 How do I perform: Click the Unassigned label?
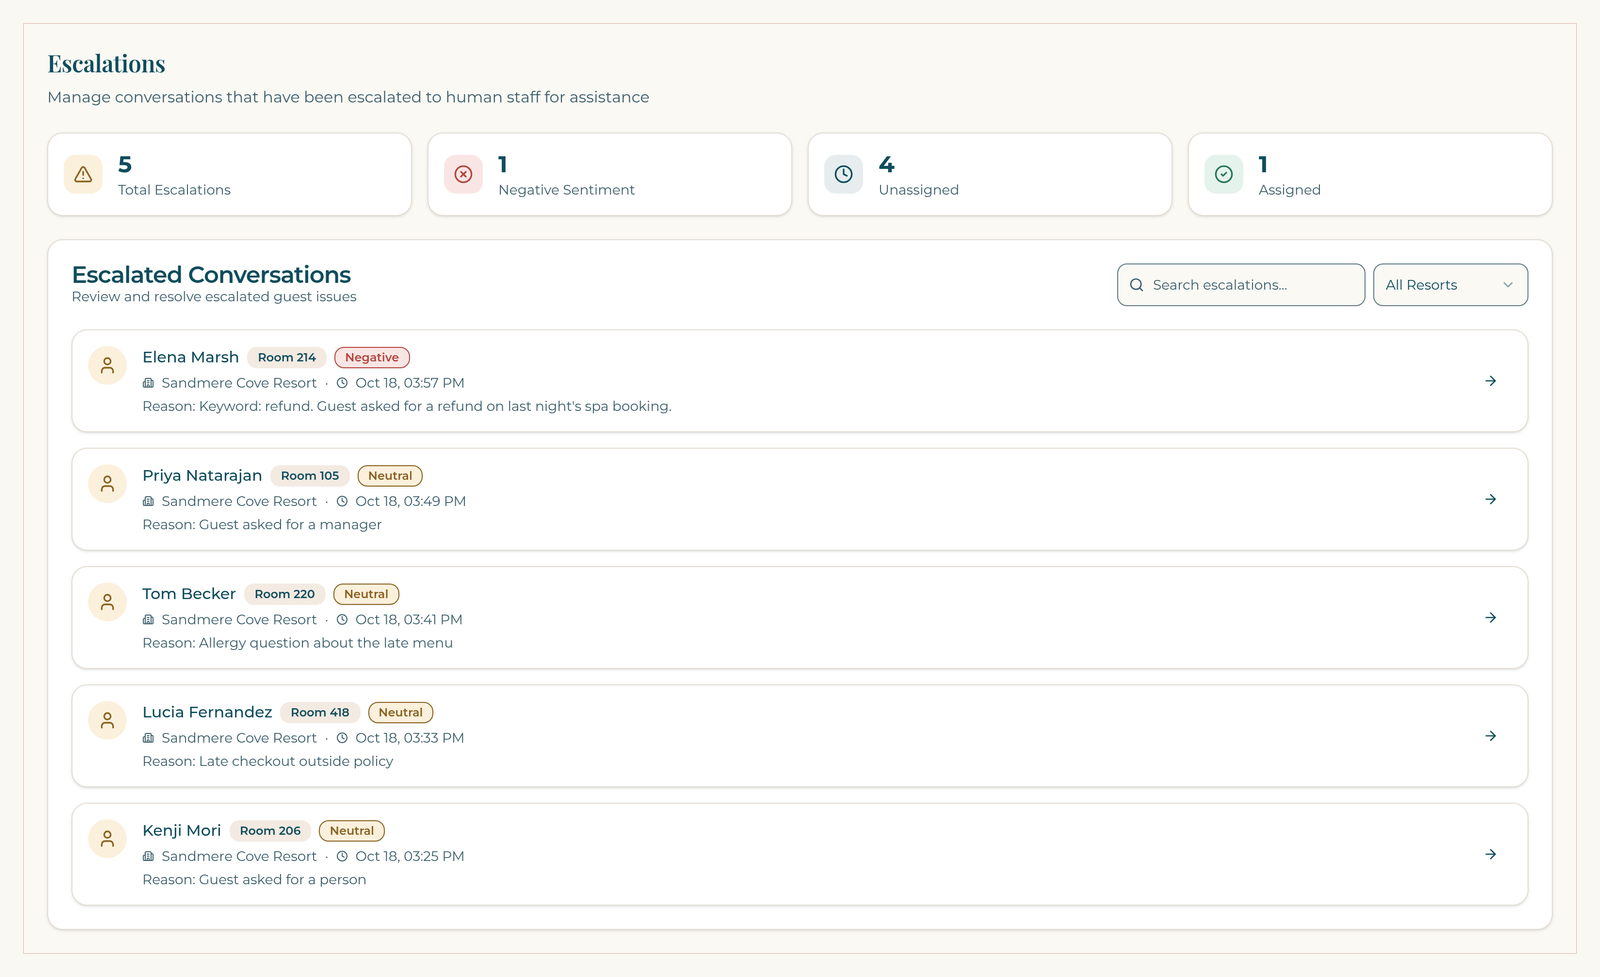(919, 190)
